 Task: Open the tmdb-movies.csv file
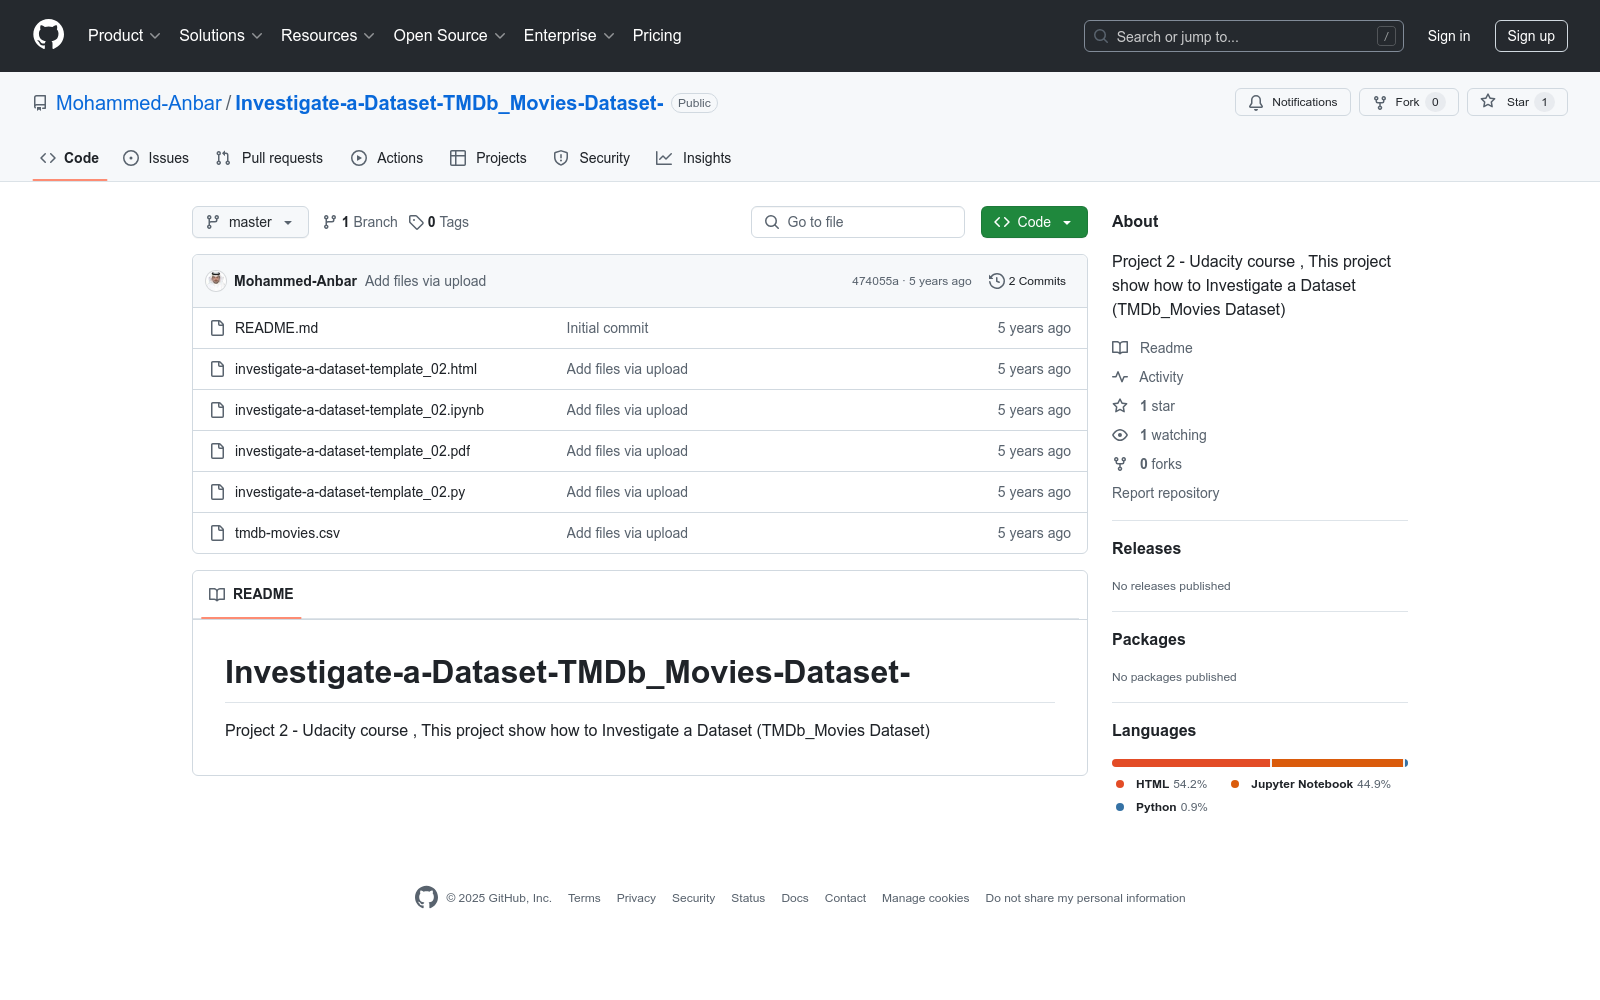pyautogui.click(x=287, y=533)
